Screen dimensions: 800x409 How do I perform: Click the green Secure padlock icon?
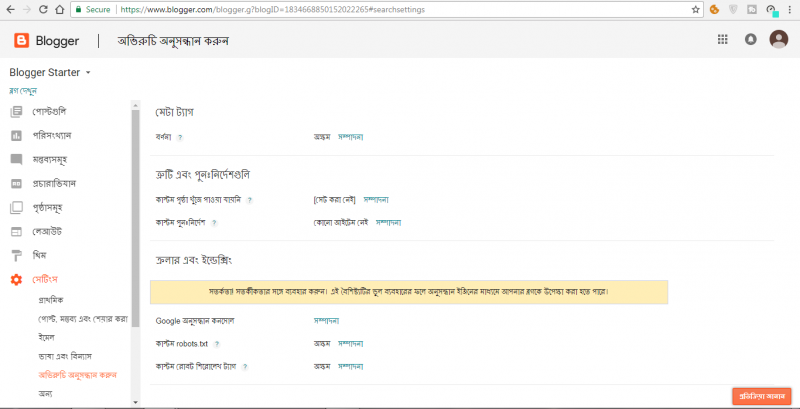coord(78,10)
